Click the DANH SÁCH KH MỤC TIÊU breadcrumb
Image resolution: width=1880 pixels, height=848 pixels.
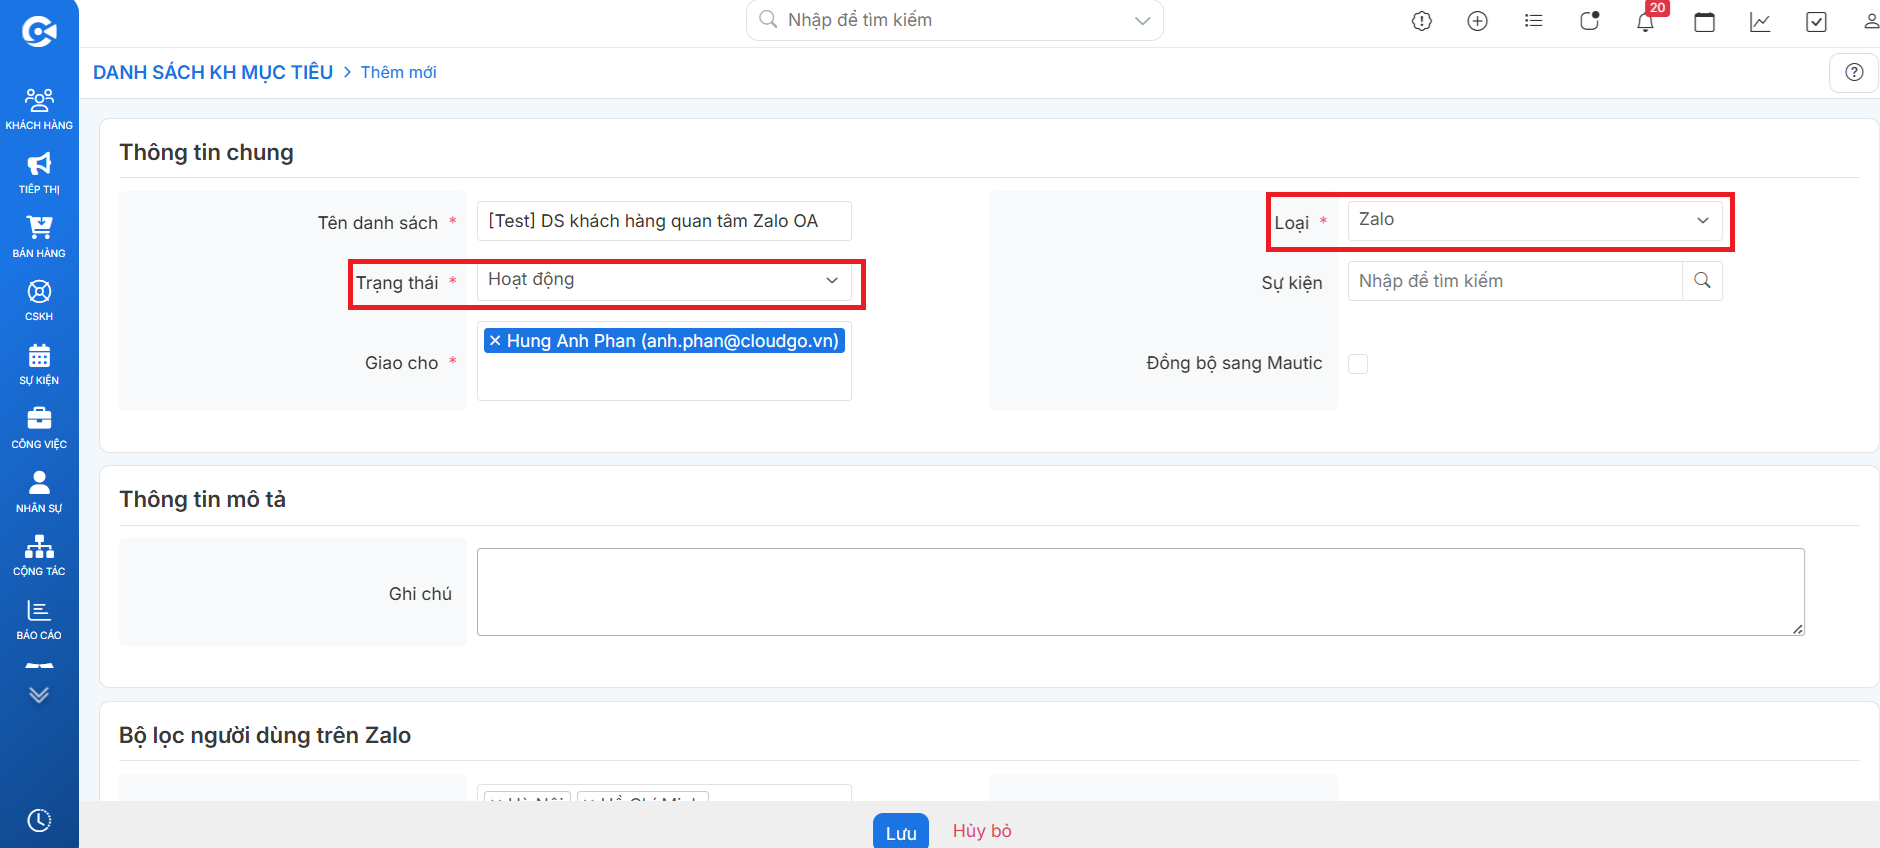(213, 72)
